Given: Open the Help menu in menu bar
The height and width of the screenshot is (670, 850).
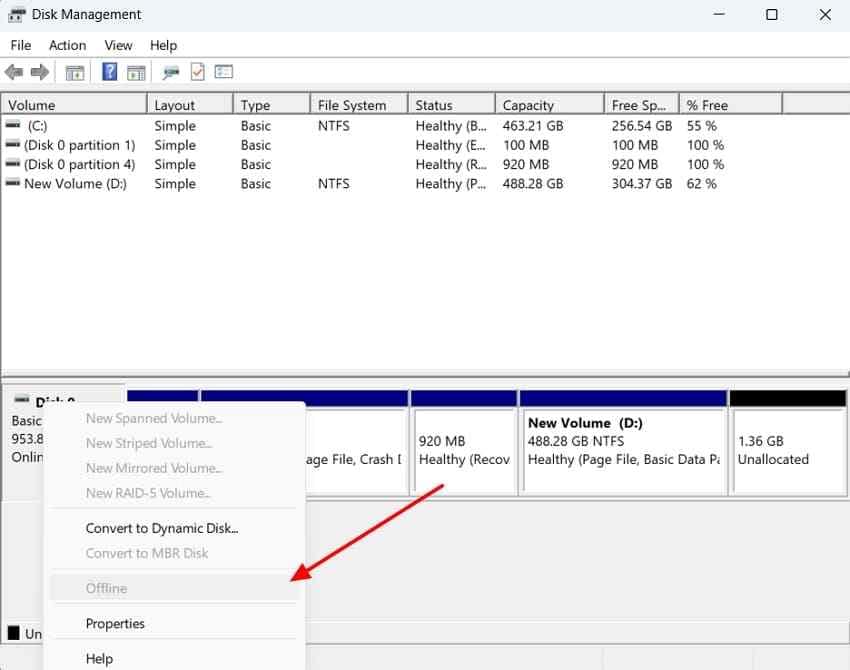Looking at the screenshot, I should pyautogui.click(x=163, y=46).
